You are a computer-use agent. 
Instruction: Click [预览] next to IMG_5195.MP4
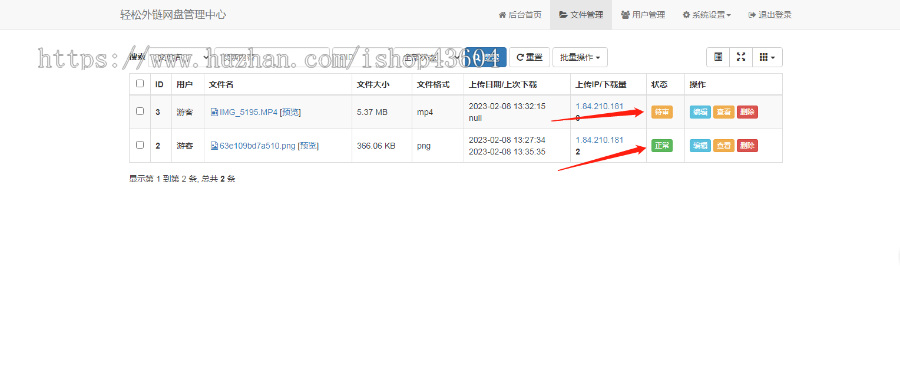point(290,112)
